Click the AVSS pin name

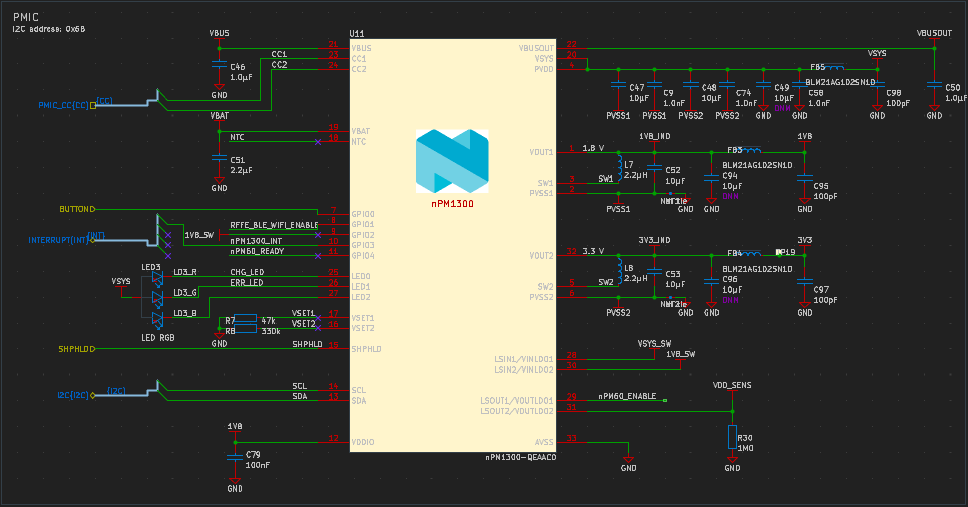(544, 442)
